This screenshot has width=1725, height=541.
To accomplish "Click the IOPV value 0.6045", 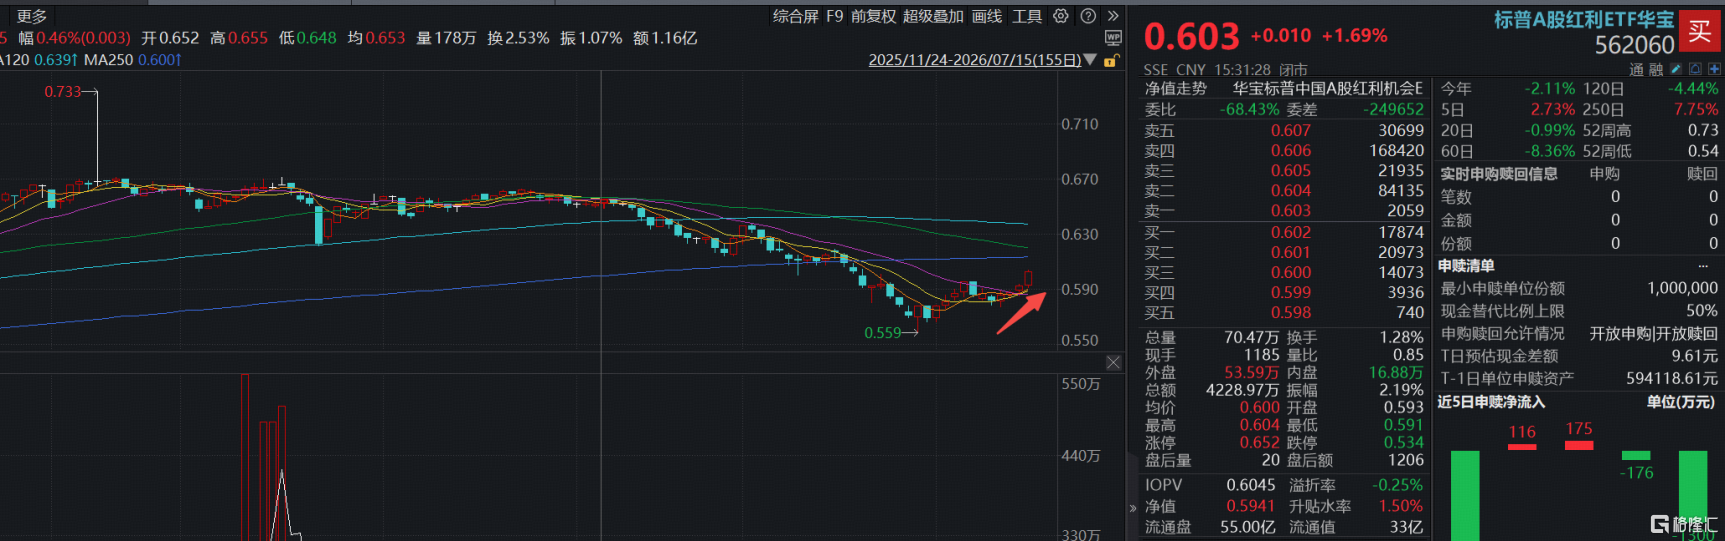I will (1250, 486).
